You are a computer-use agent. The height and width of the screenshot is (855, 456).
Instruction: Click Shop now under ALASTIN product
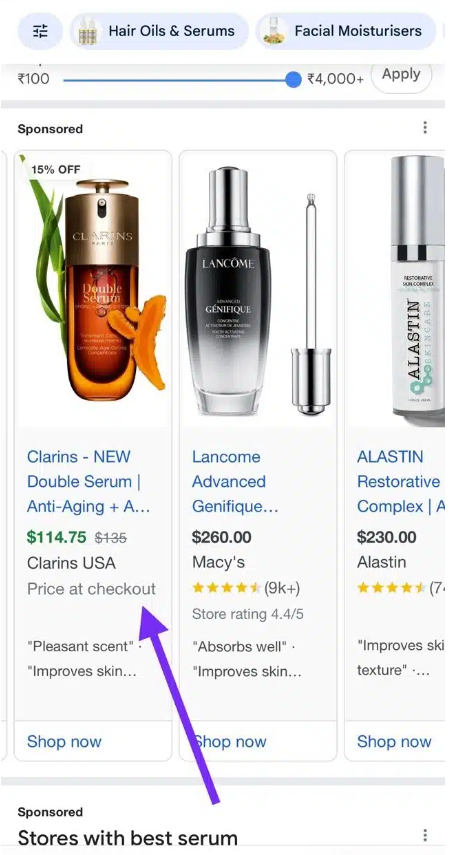coord(394,742)
